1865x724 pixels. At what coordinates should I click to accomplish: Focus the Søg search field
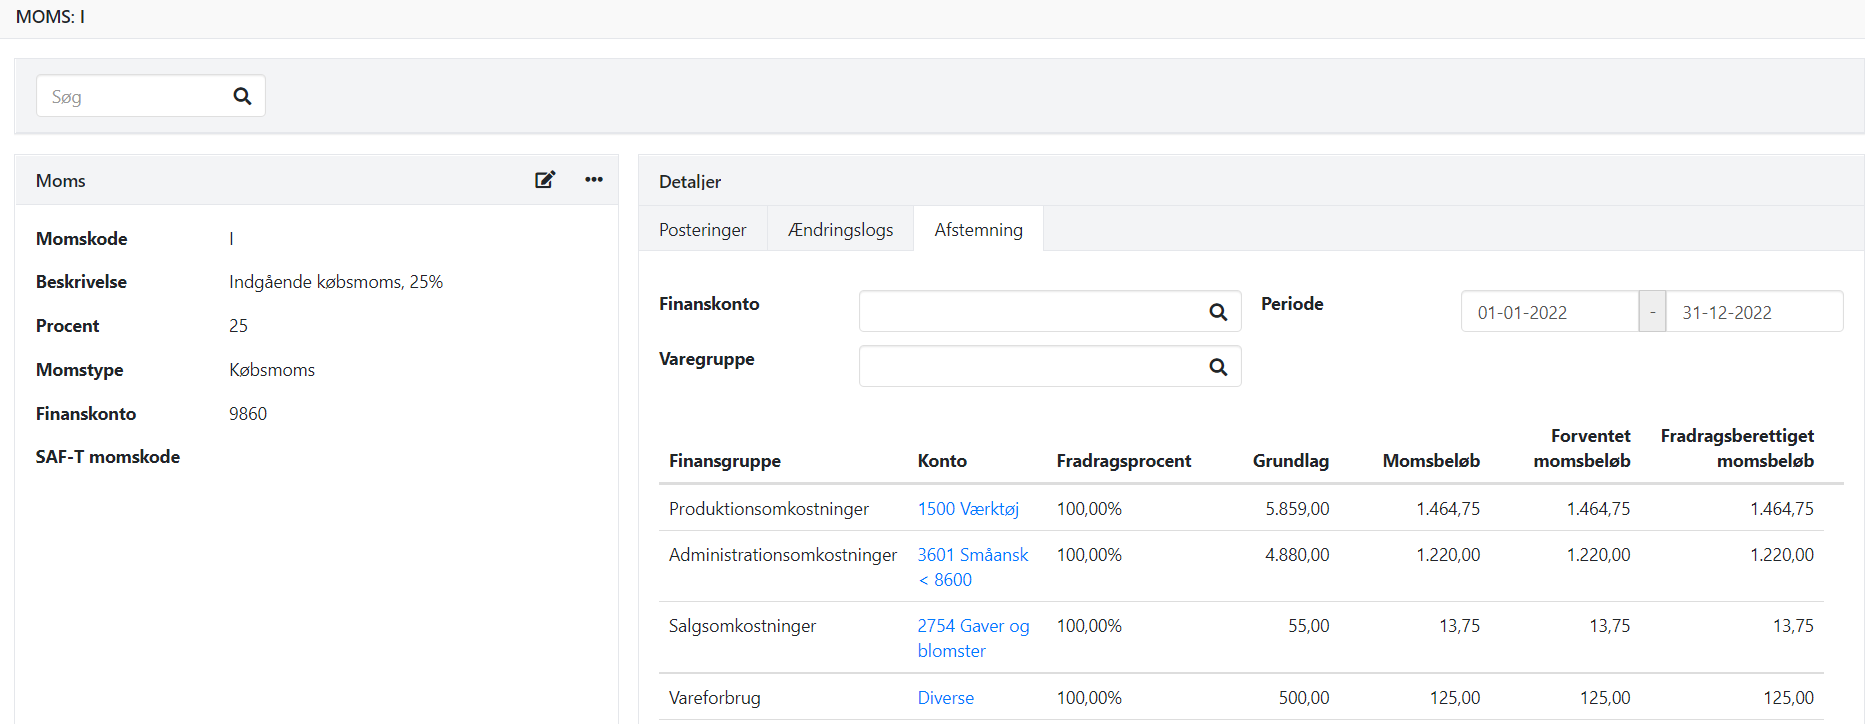pos(130,97)
